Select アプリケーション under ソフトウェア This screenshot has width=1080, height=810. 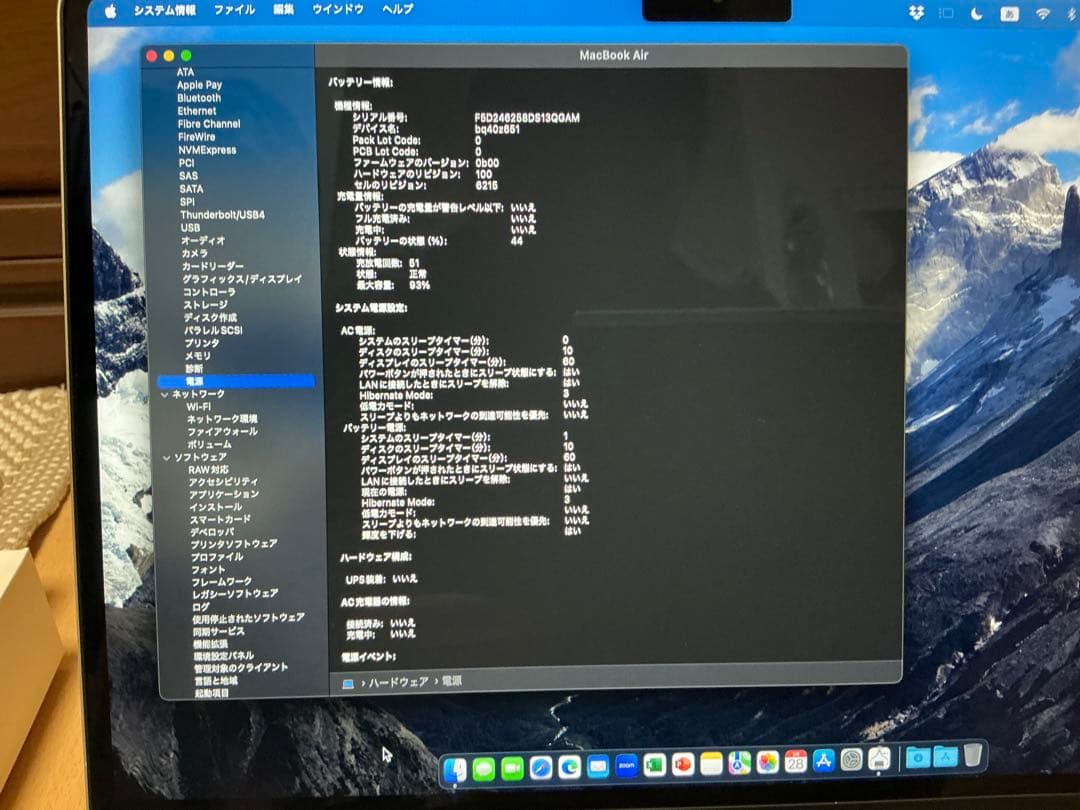(x=224, y=494)
